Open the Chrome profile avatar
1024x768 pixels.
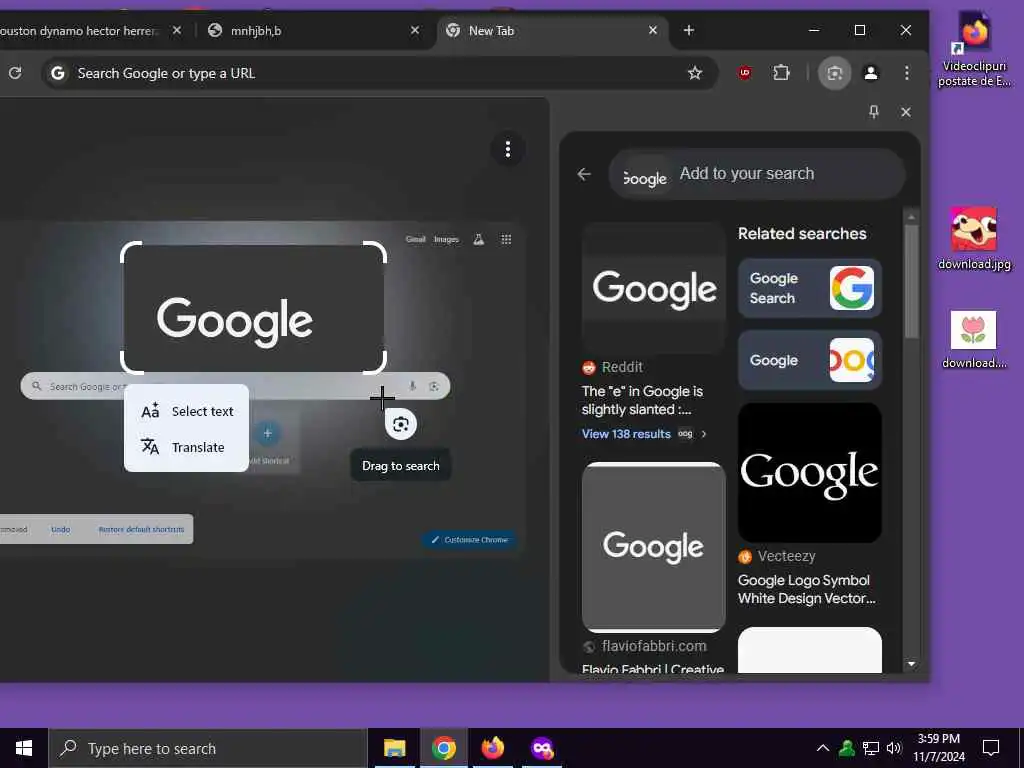(871, 73)
